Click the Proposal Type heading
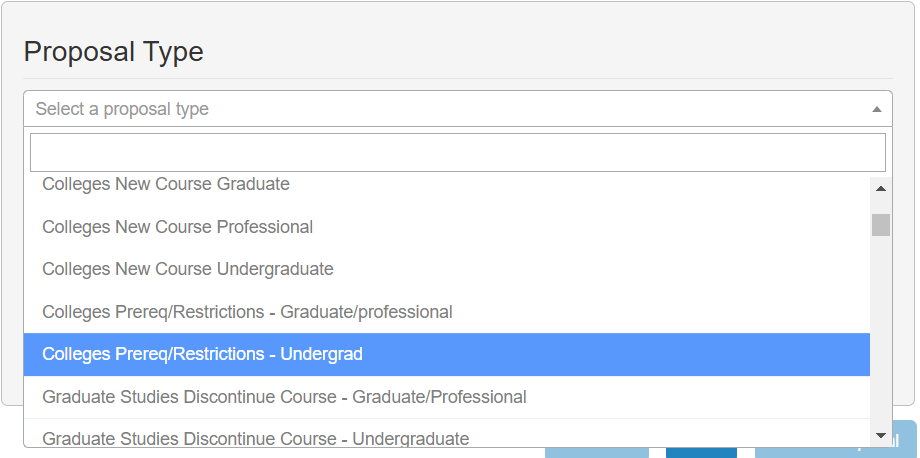This screenshot has height=458, width=920. pos(113,52)
